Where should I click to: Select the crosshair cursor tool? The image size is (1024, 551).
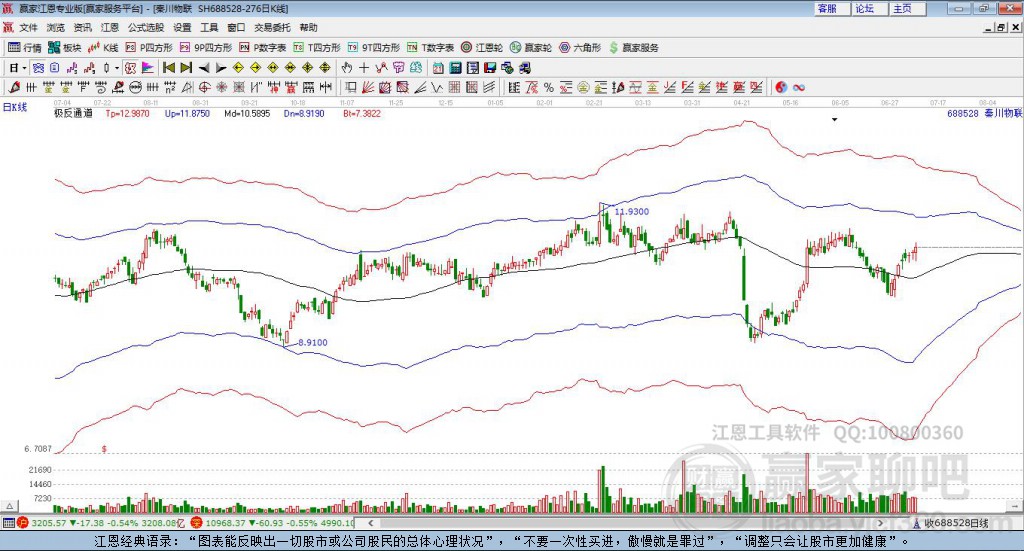click(x=364, y=68)
